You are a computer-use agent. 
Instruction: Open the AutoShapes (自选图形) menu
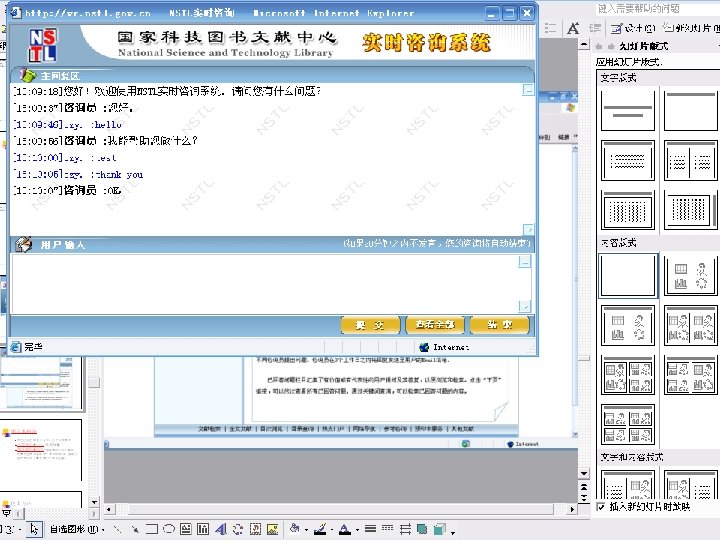click(x=77, y=529)
